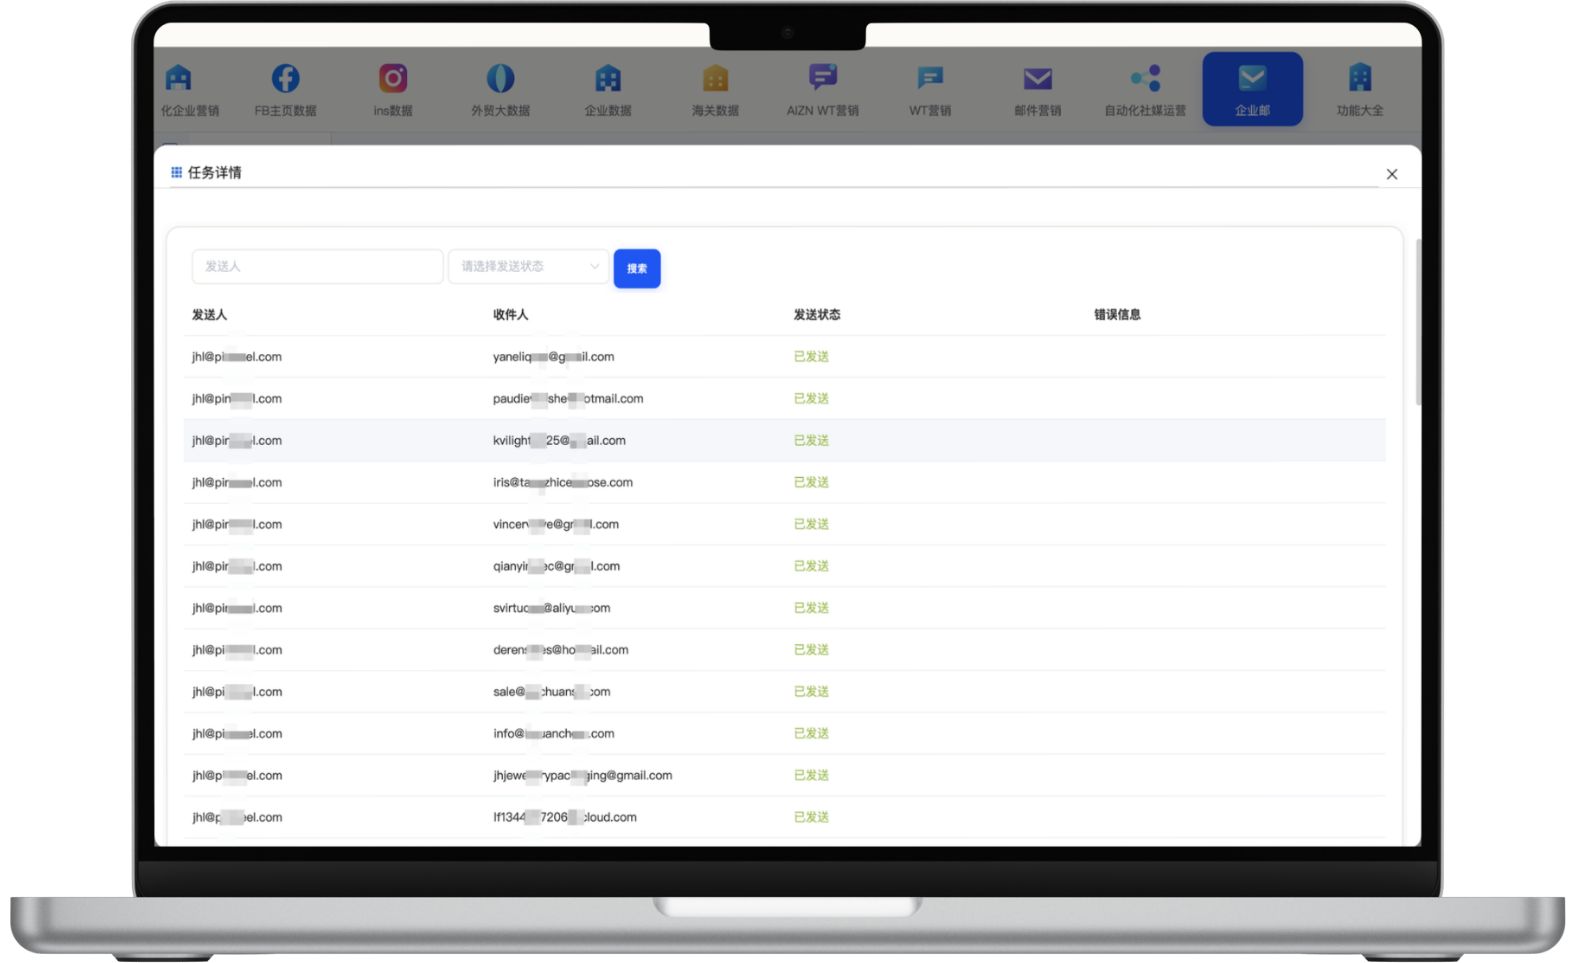The width and height of the screenshot is (1575, 963).
Task: Select the highlighted kvilight recipient row
Action: (x=785, y=440)
